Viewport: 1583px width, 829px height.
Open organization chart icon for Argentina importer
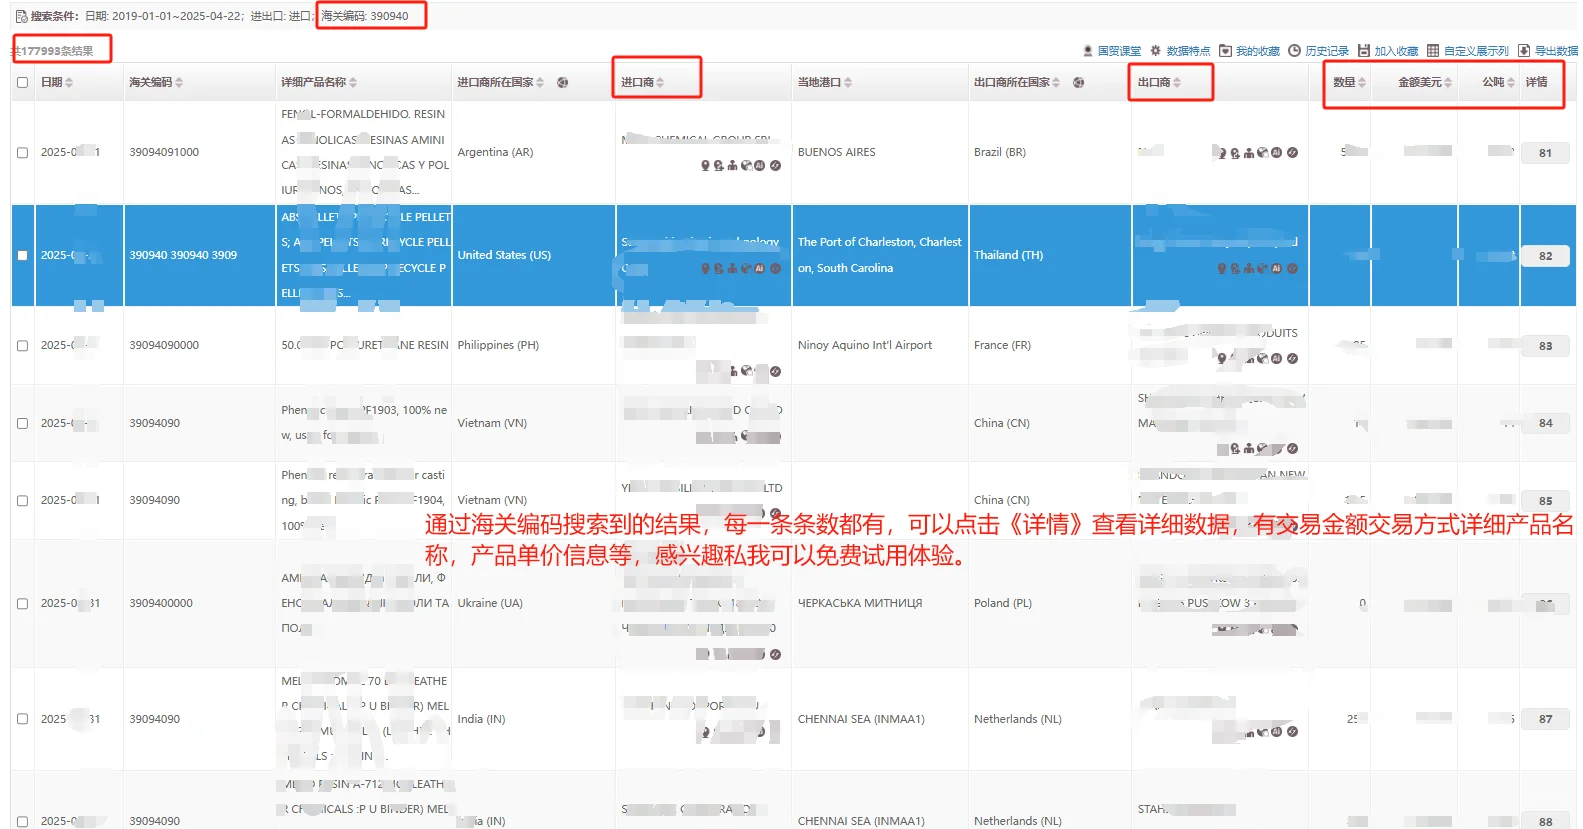tap(732, 165)
